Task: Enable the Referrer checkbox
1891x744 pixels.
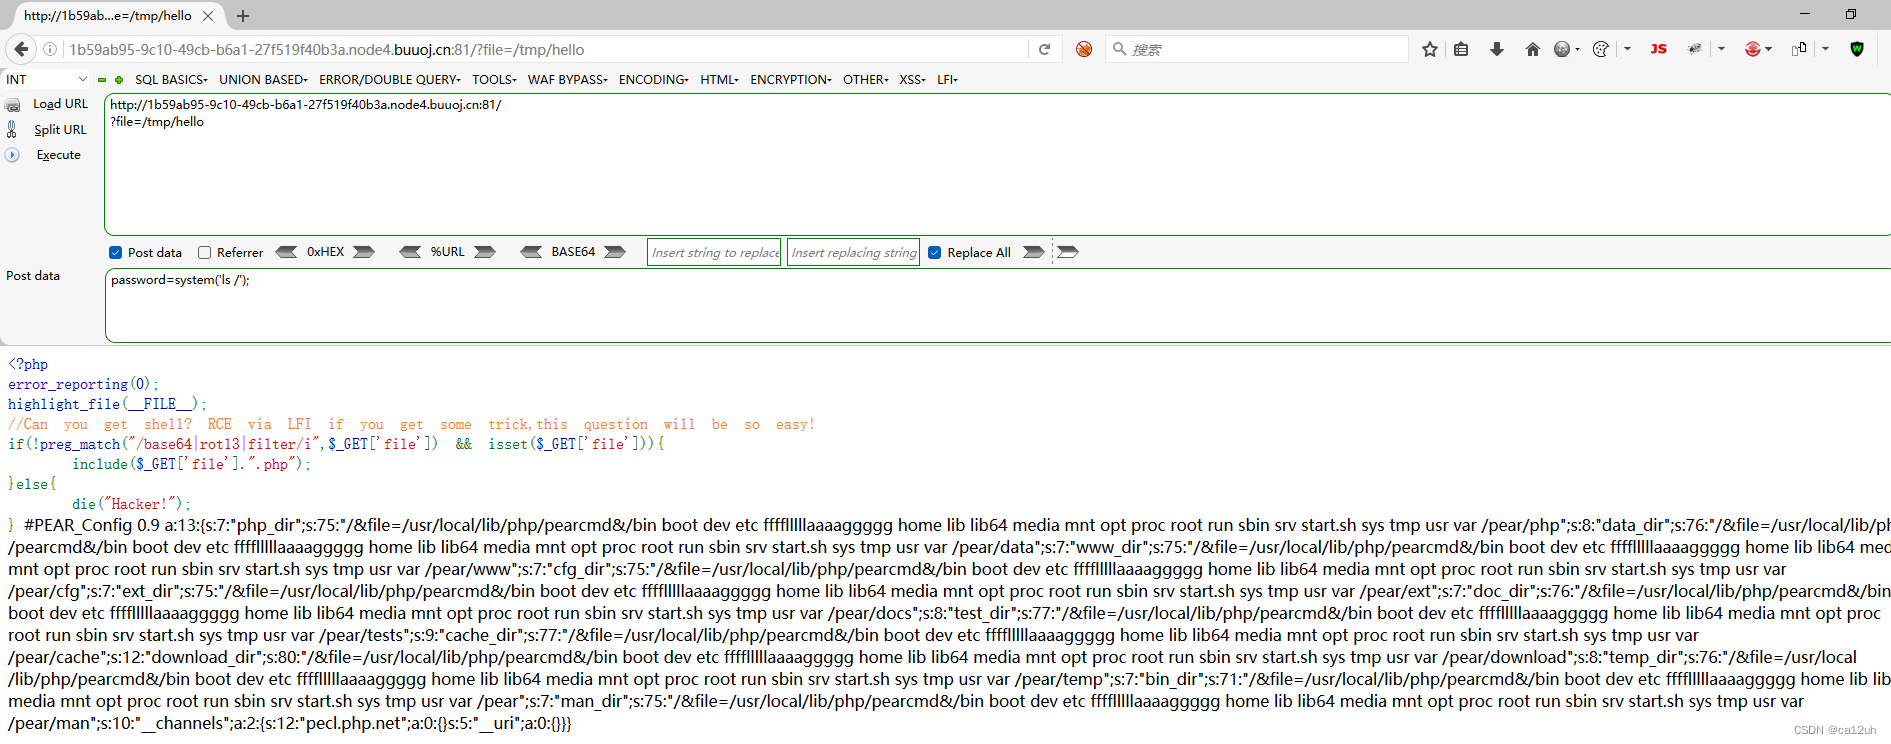Action: coord(204,253)
